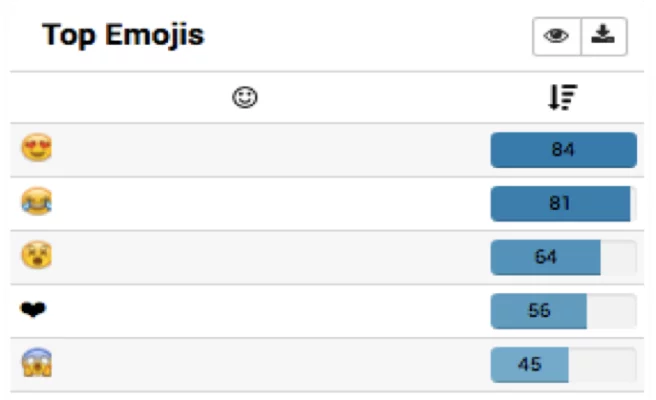Click the bar showing 64
The image size is (656, 400).
click(546, 257)
